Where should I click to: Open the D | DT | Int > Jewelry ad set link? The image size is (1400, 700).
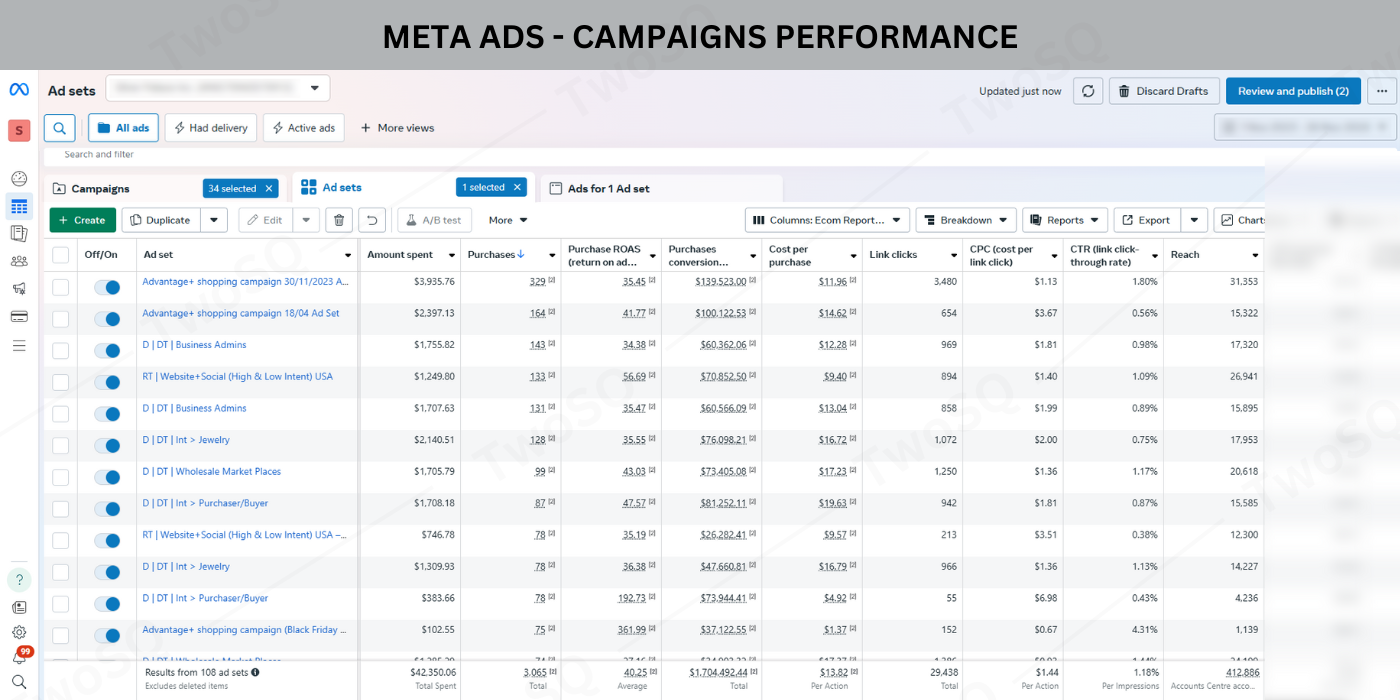tap(186, 440)
